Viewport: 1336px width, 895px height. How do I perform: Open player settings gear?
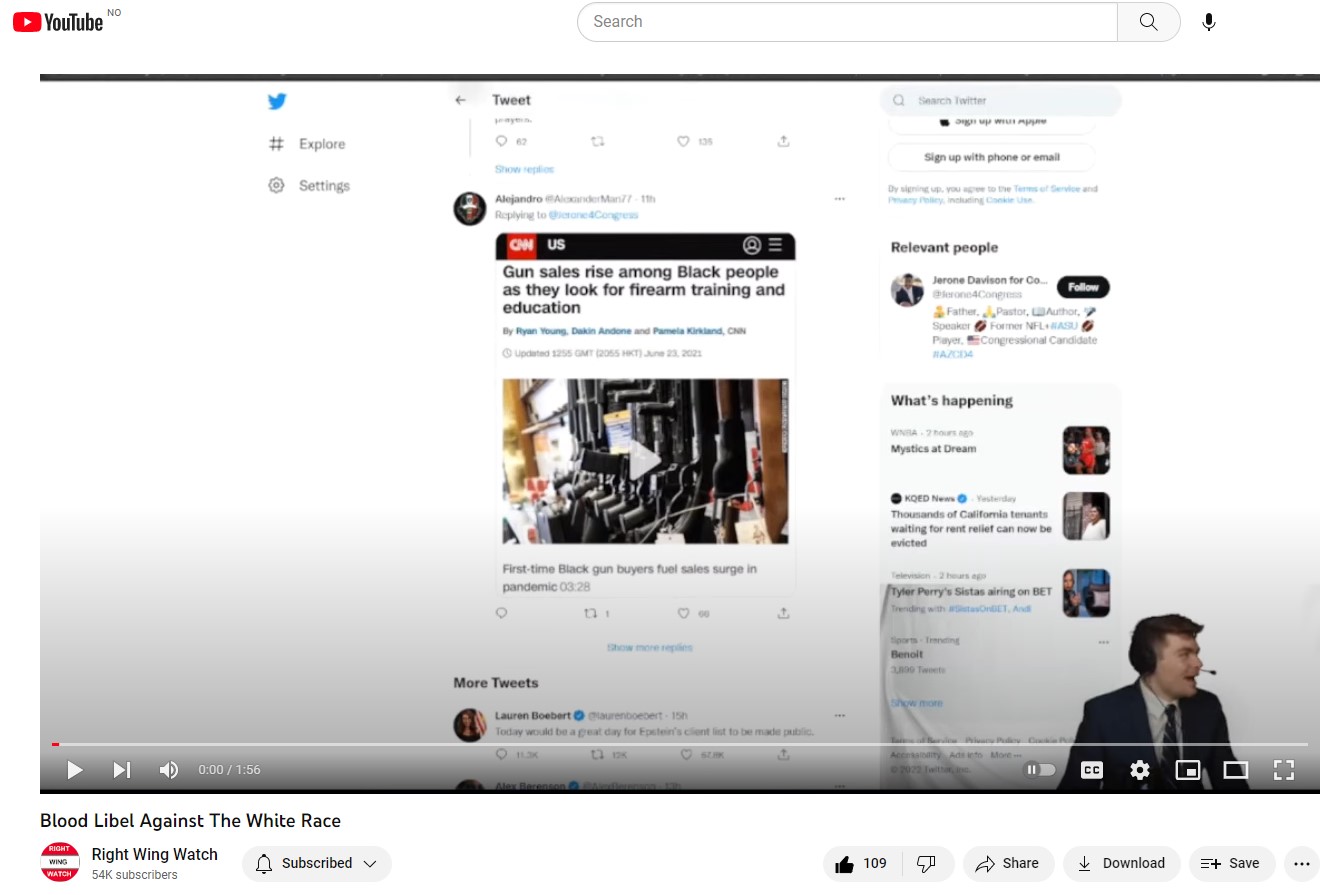click(1140, 770)
